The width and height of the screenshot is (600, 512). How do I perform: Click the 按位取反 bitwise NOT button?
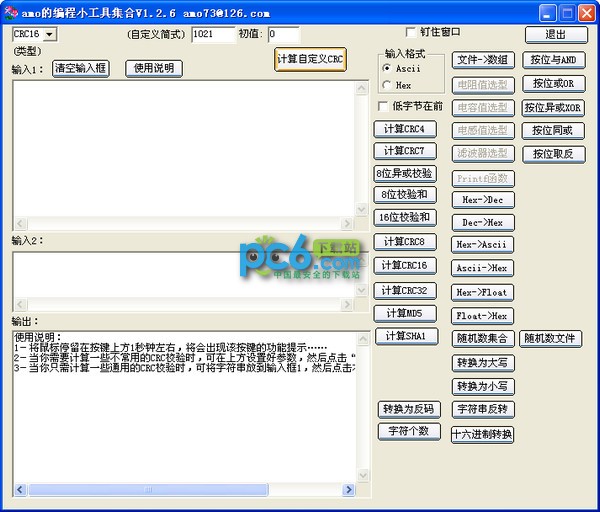pos(553,154)
